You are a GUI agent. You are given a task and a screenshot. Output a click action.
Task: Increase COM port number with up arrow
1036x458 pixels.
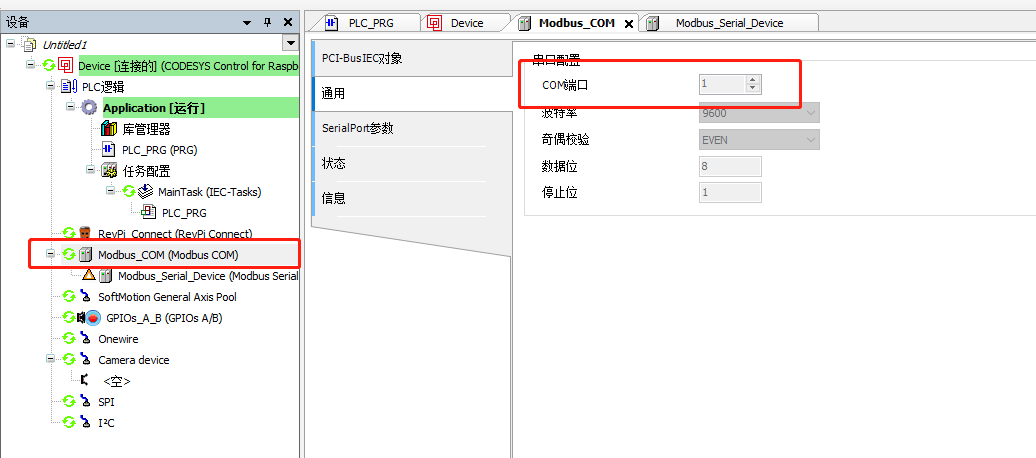click(x=753, y=80)
